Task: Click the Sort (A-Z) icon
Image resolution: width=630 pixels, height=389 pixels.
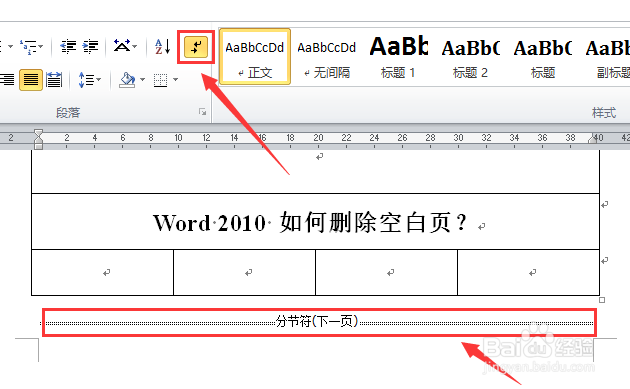Action: pos(163,47)
